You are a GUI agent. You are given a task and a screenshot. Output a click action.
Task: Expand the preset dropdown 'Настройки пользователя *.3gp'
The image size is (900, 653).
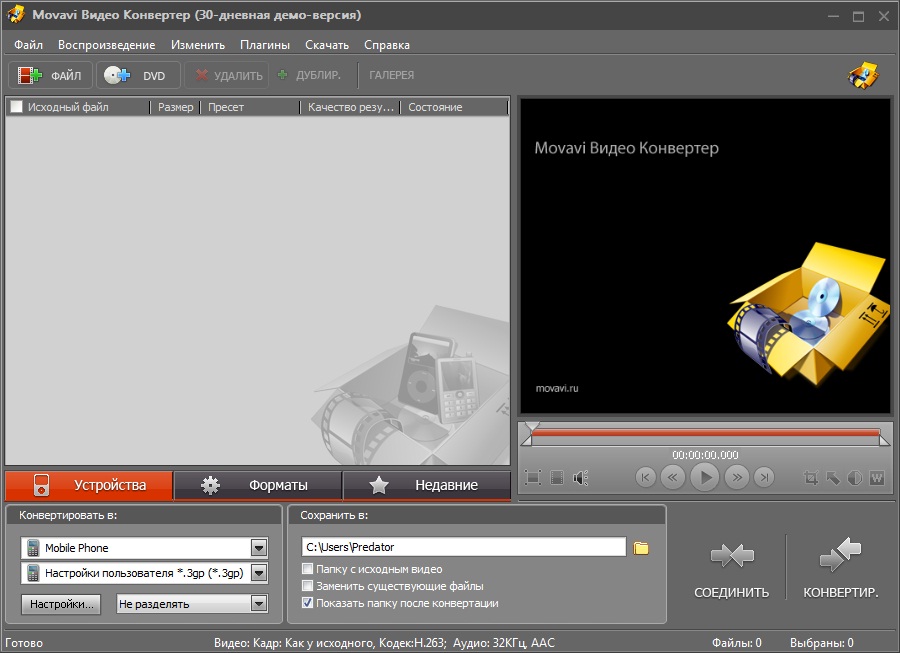click(x=259, y=573)
